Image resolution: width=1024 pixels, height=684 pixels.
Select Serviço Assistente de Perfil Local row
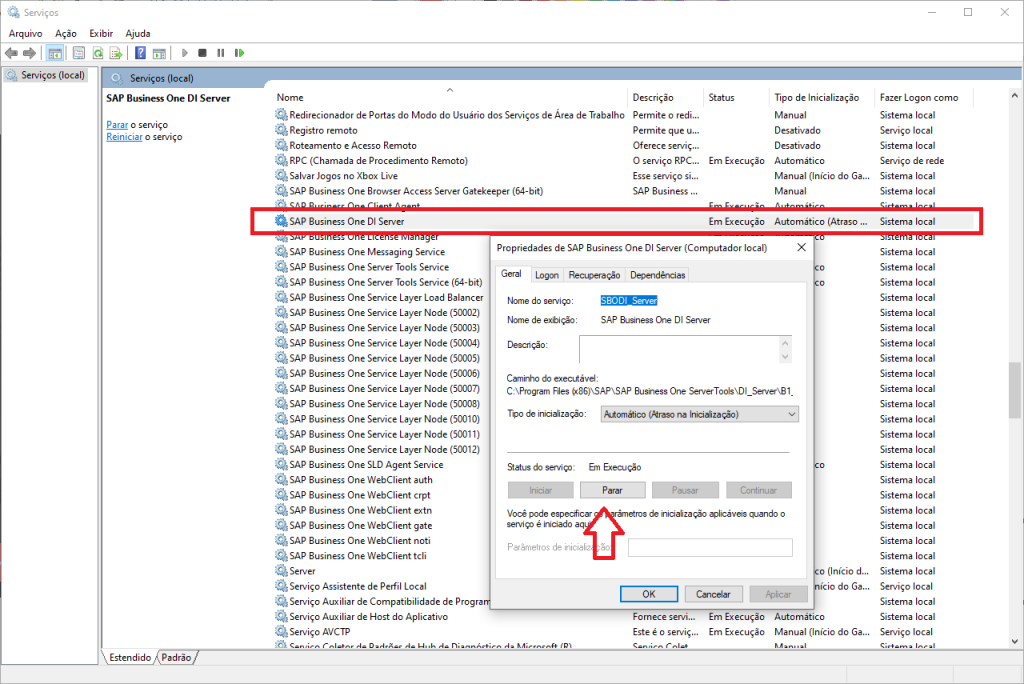click(x=358, y=586)
